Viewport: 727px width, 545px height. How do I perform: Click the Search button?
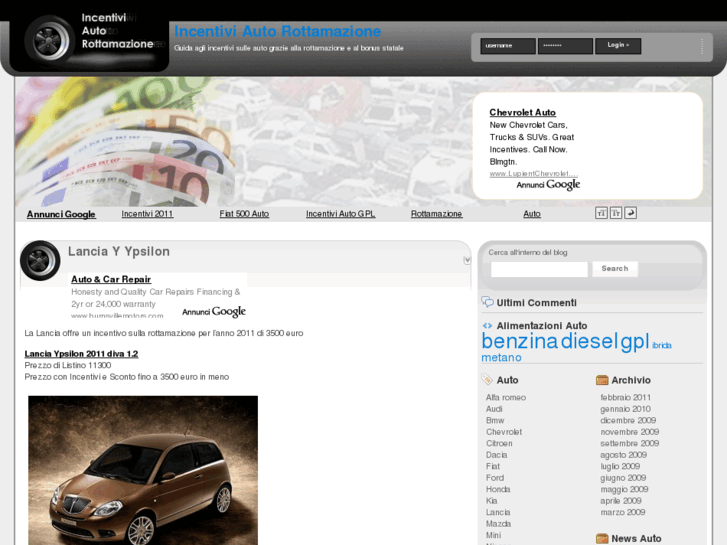[x=615, y=269]
